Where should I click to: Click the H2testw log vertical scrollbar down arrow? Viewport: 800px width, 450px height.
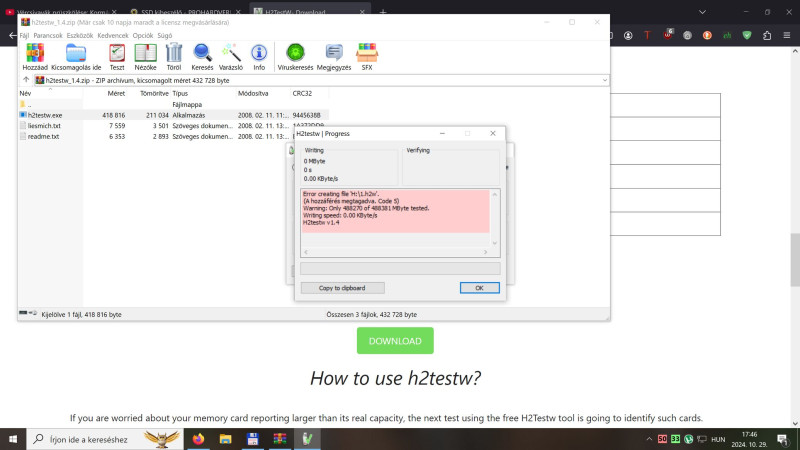point(494,243)
